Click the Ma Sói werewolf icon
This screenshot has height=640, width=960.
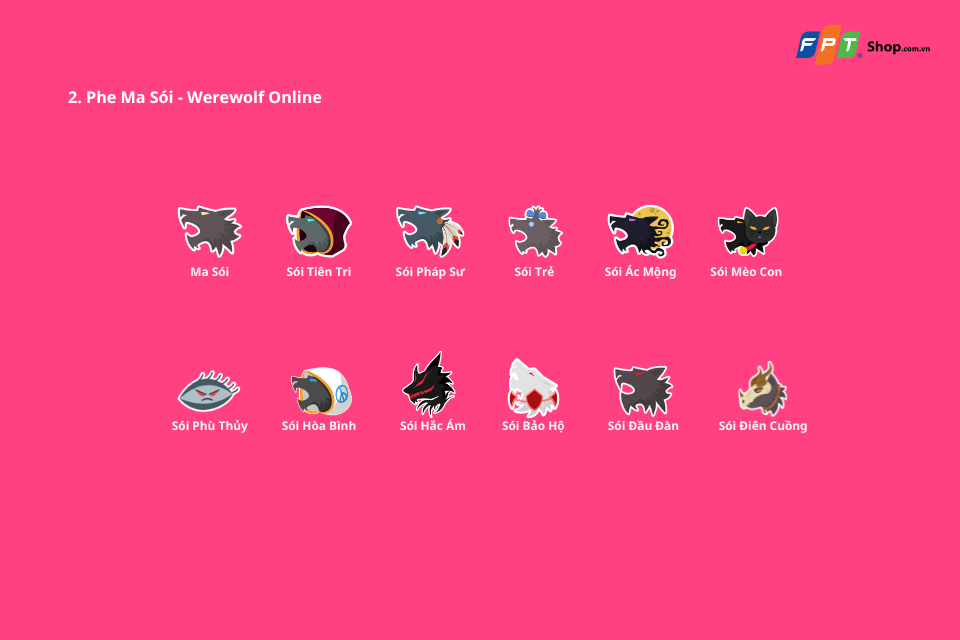[x=210, y=231]
